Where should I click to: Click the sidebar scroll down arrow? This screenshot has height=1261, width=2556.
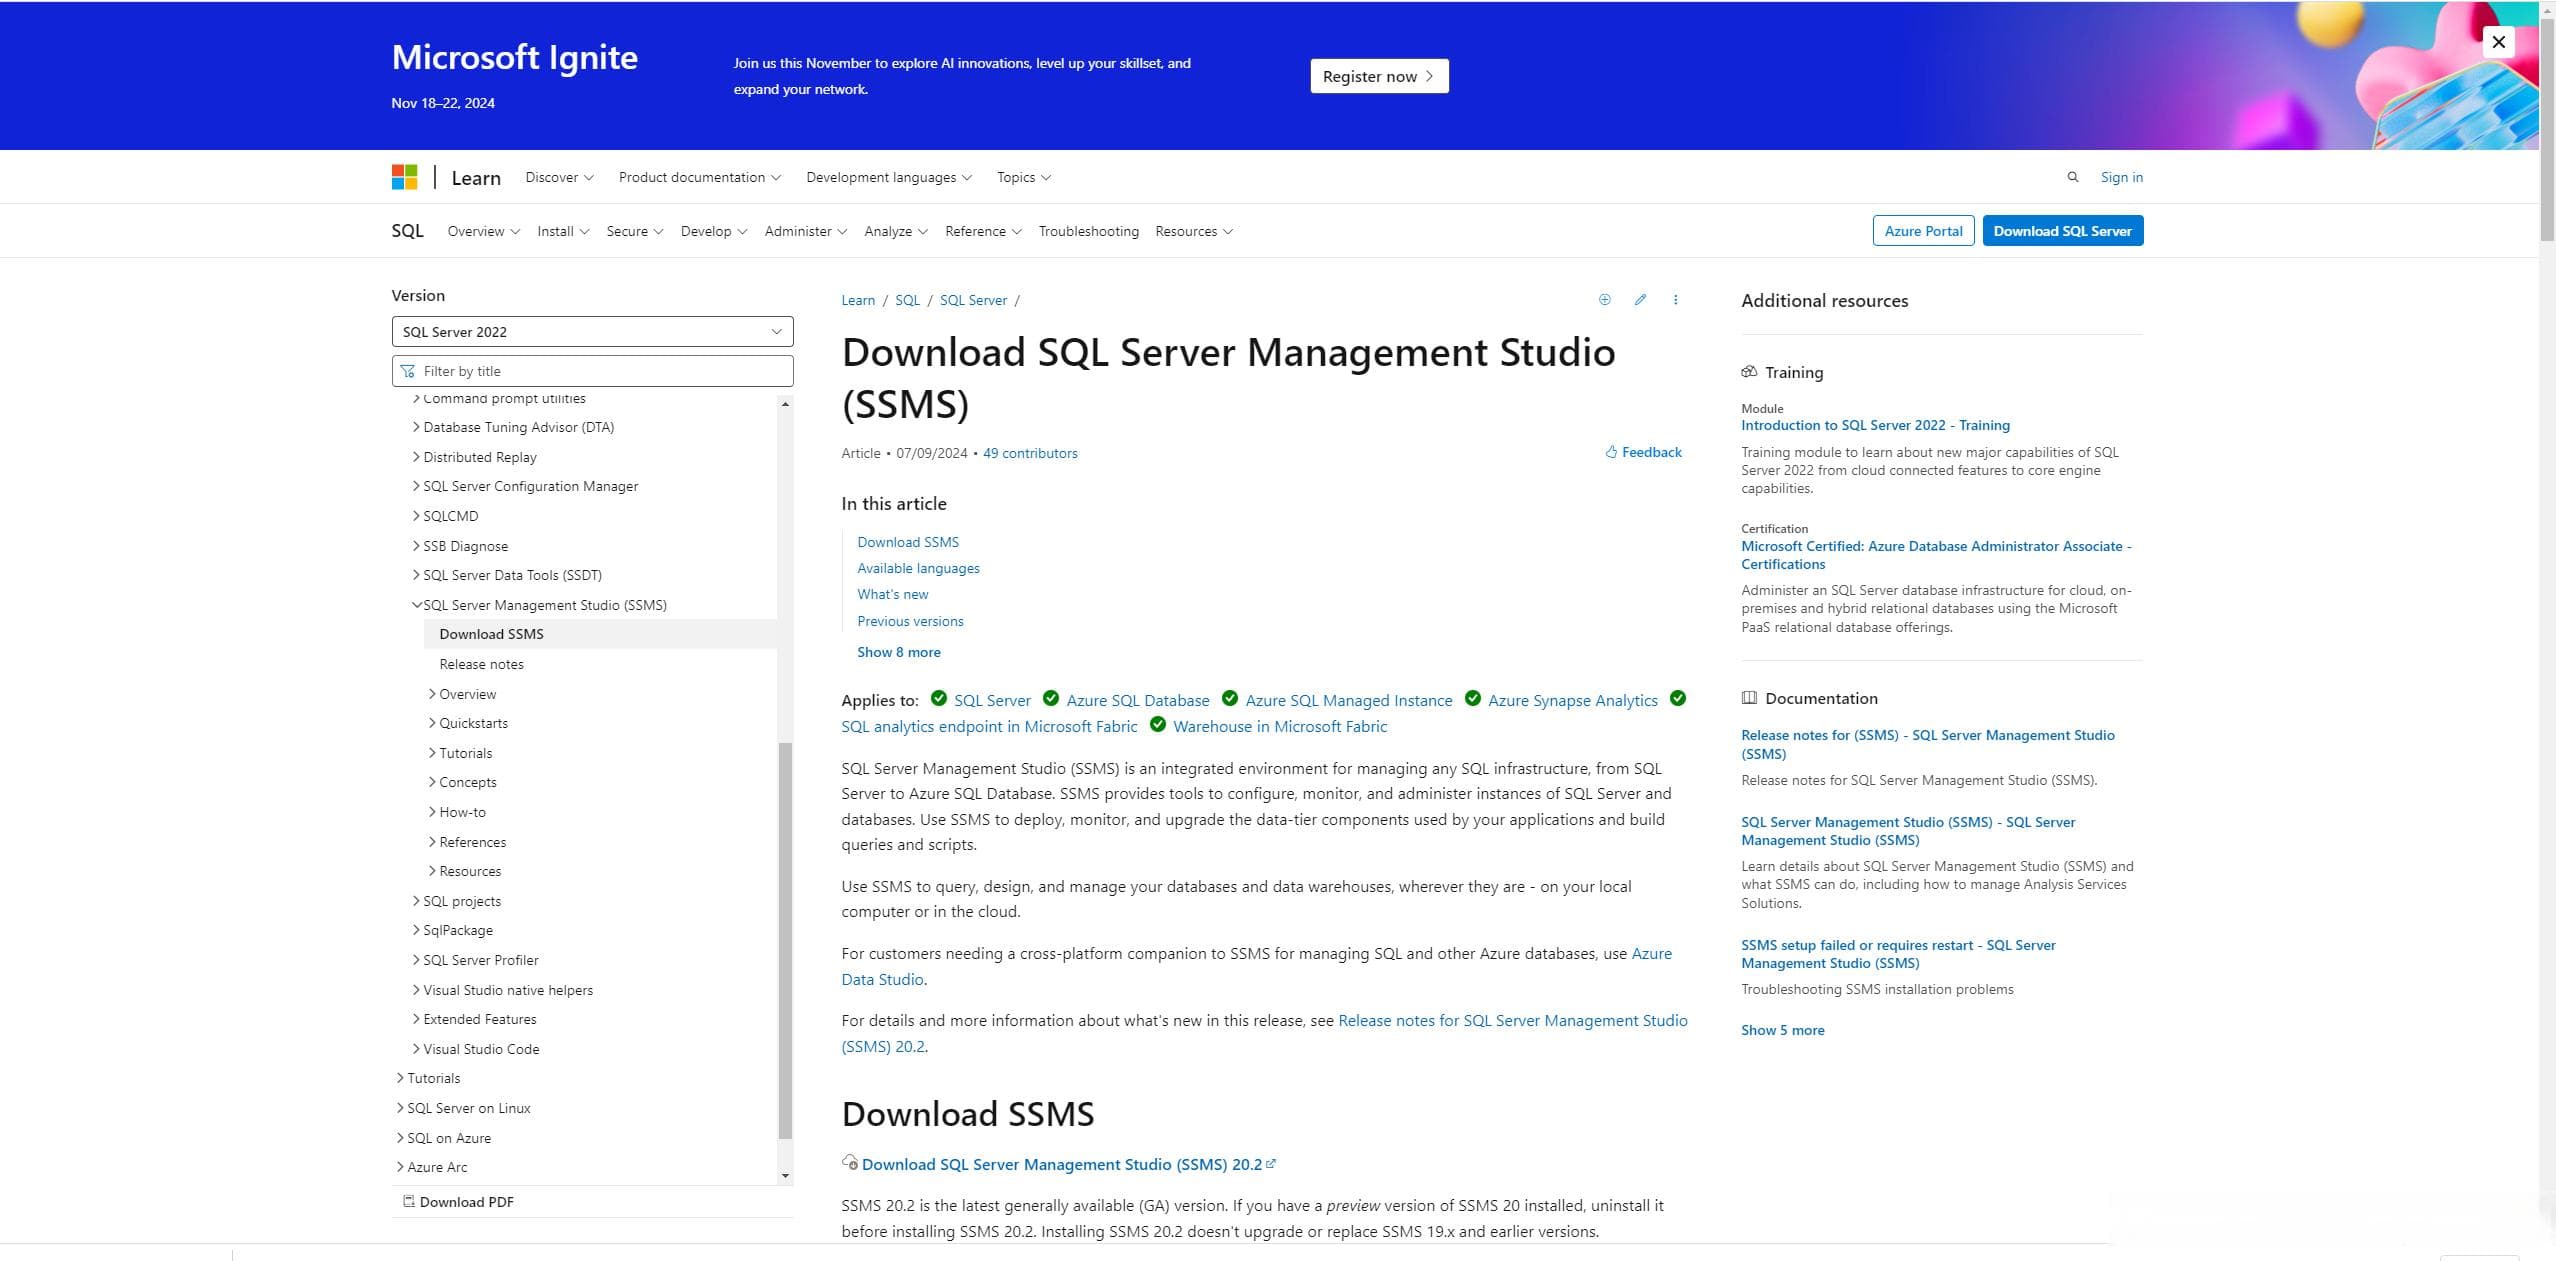coord(785,1176)
